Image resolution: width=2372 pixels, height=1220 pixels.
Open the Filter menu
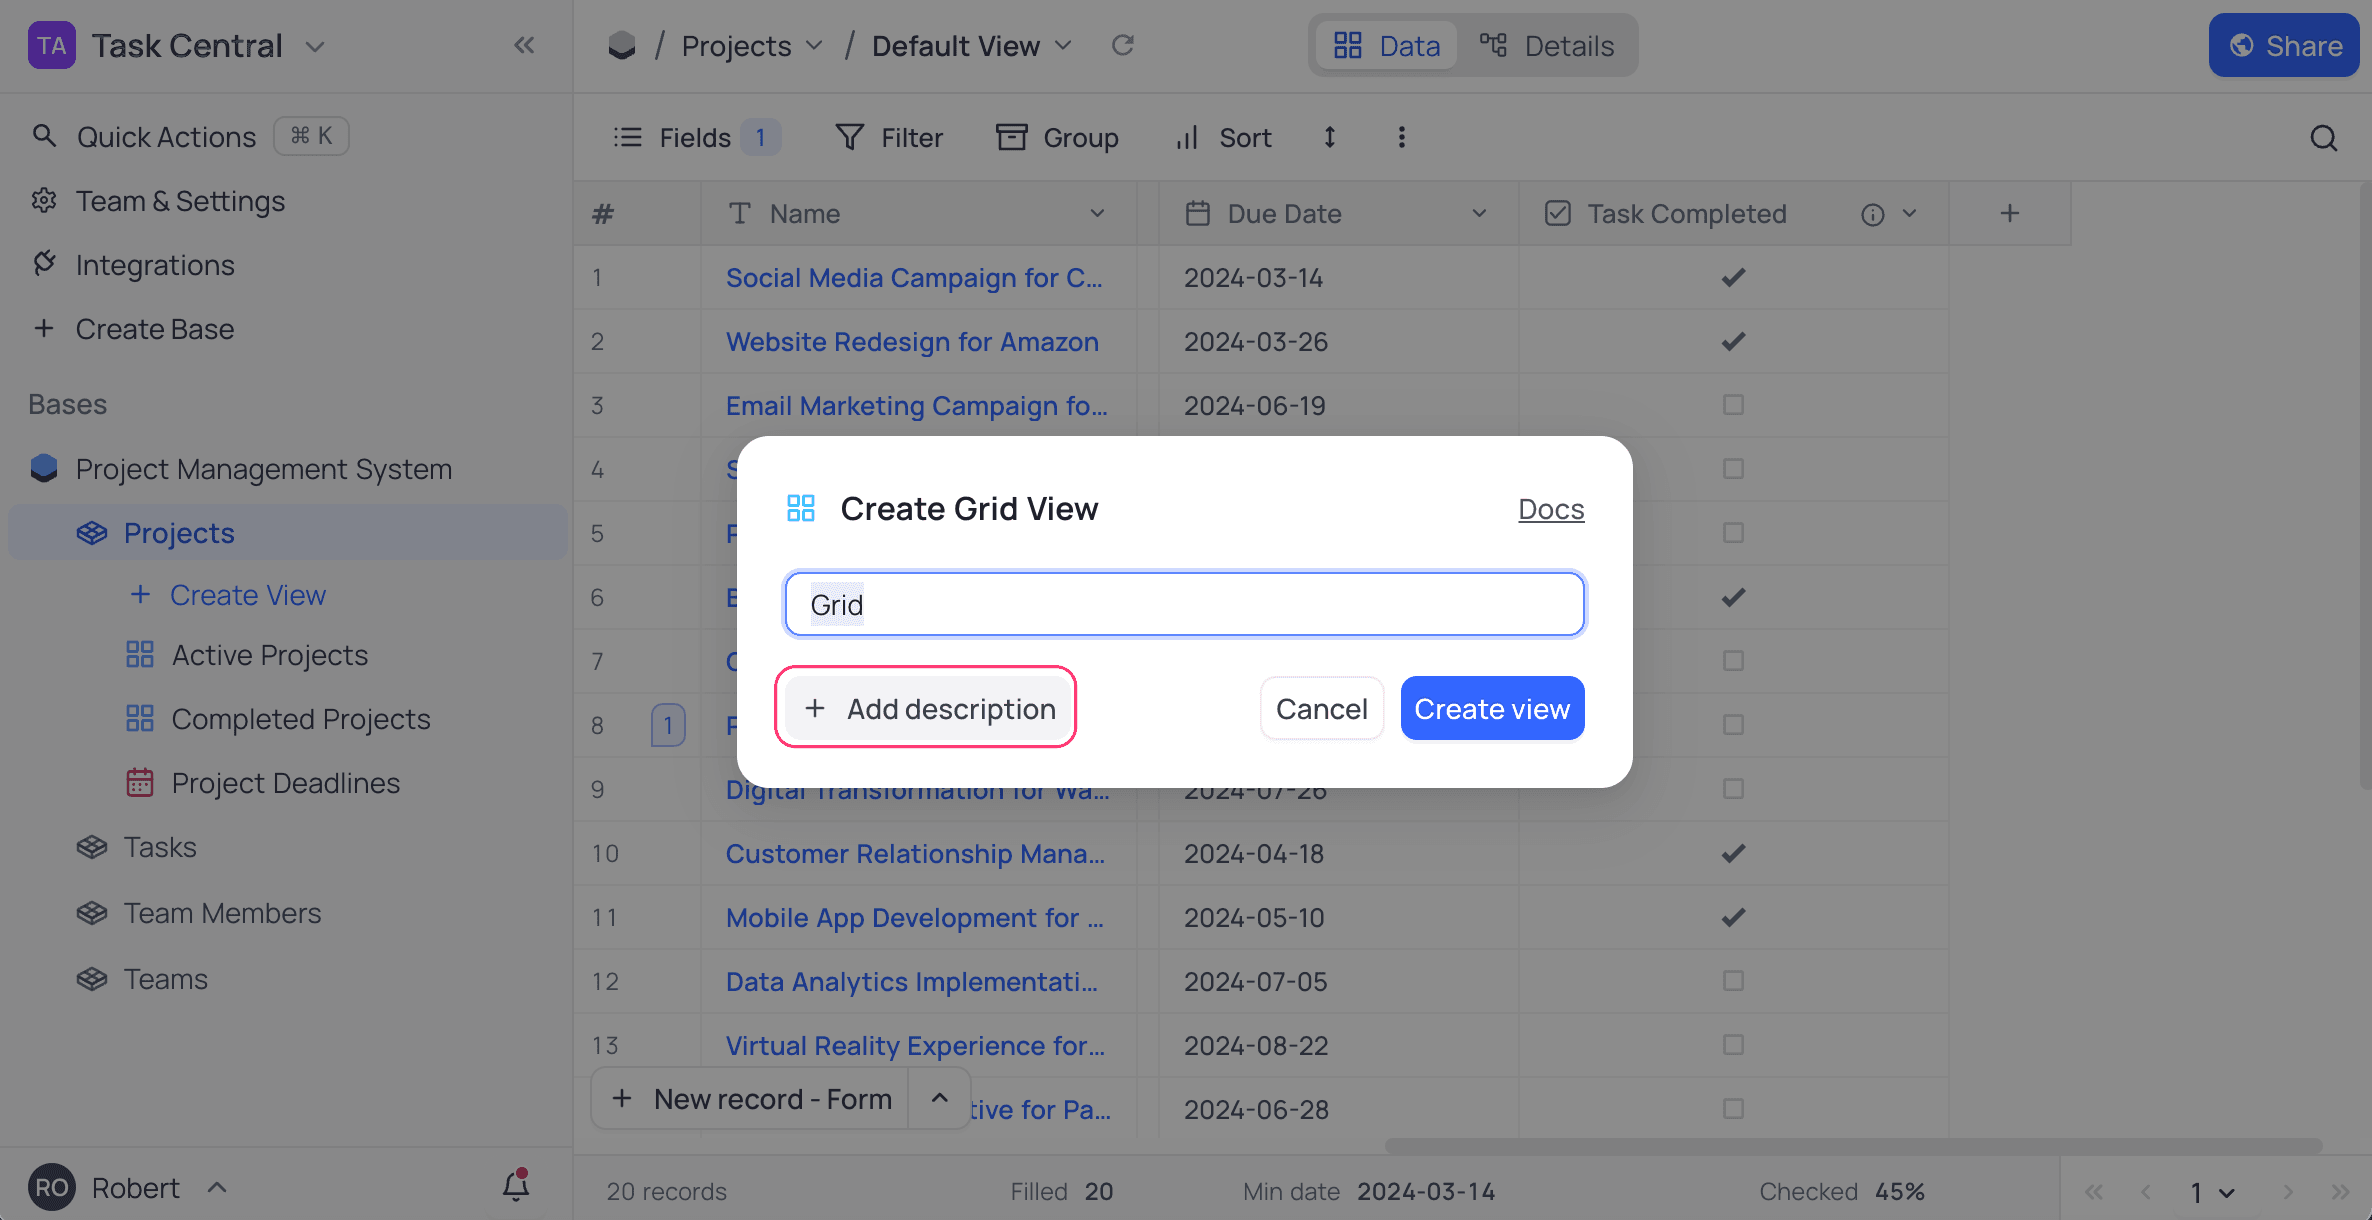coord(889,137)
